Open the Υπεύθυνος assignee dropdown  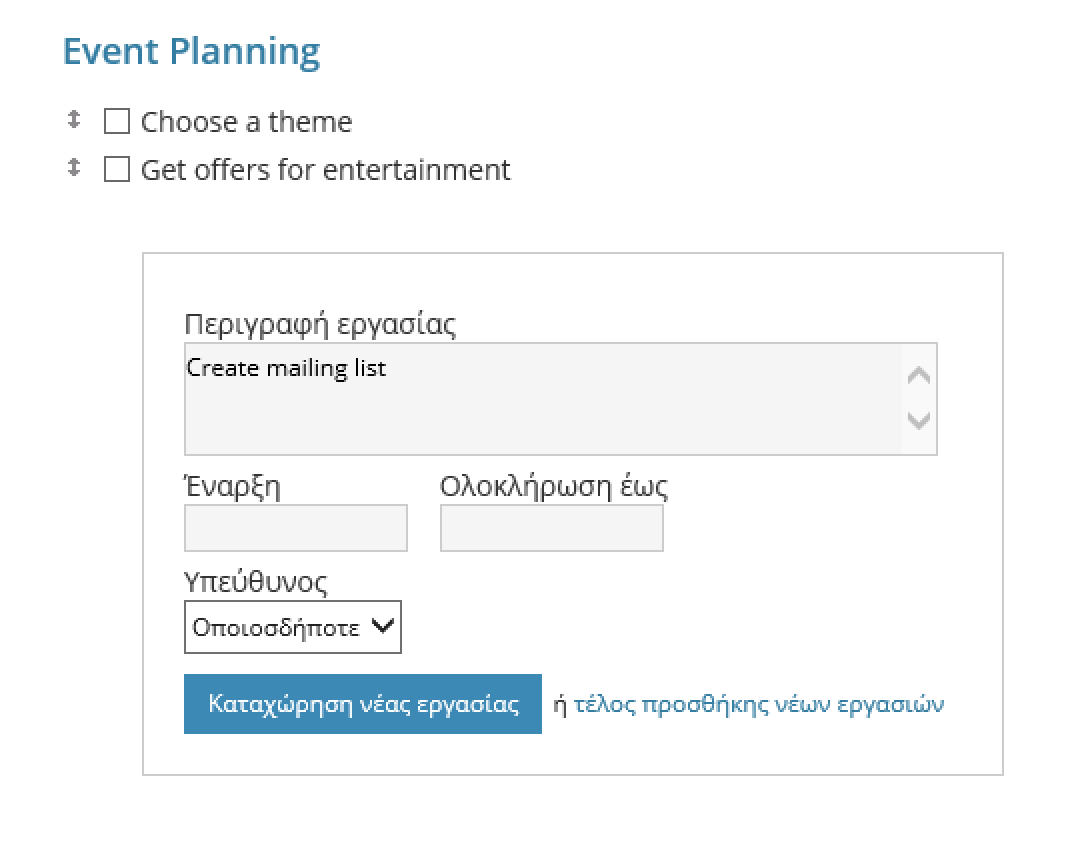click(x=293, y=627)
